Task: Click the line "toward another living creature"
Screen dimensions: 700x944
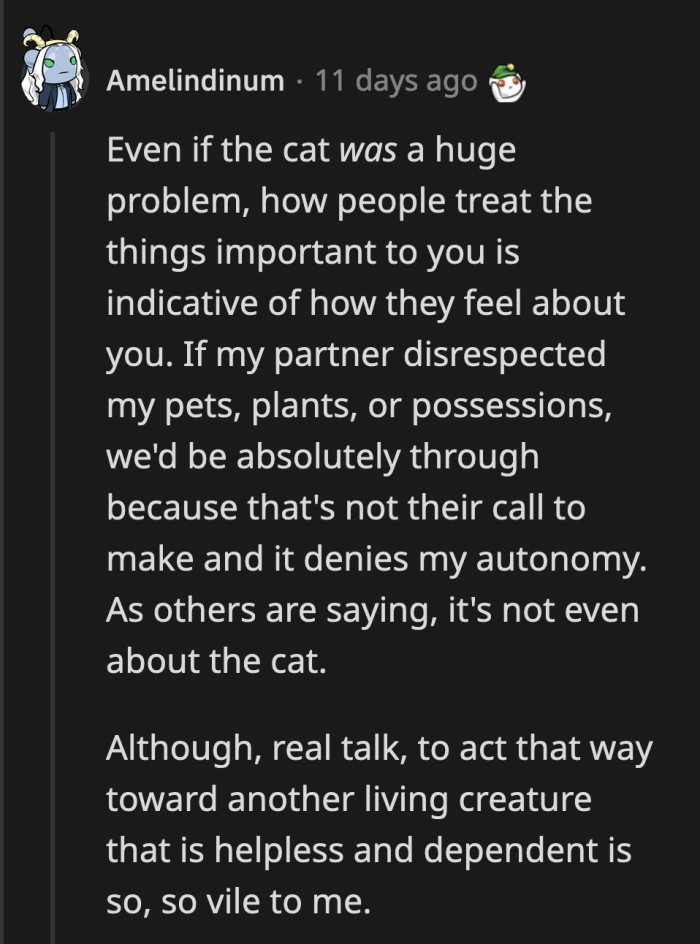Action: point(349,800)
